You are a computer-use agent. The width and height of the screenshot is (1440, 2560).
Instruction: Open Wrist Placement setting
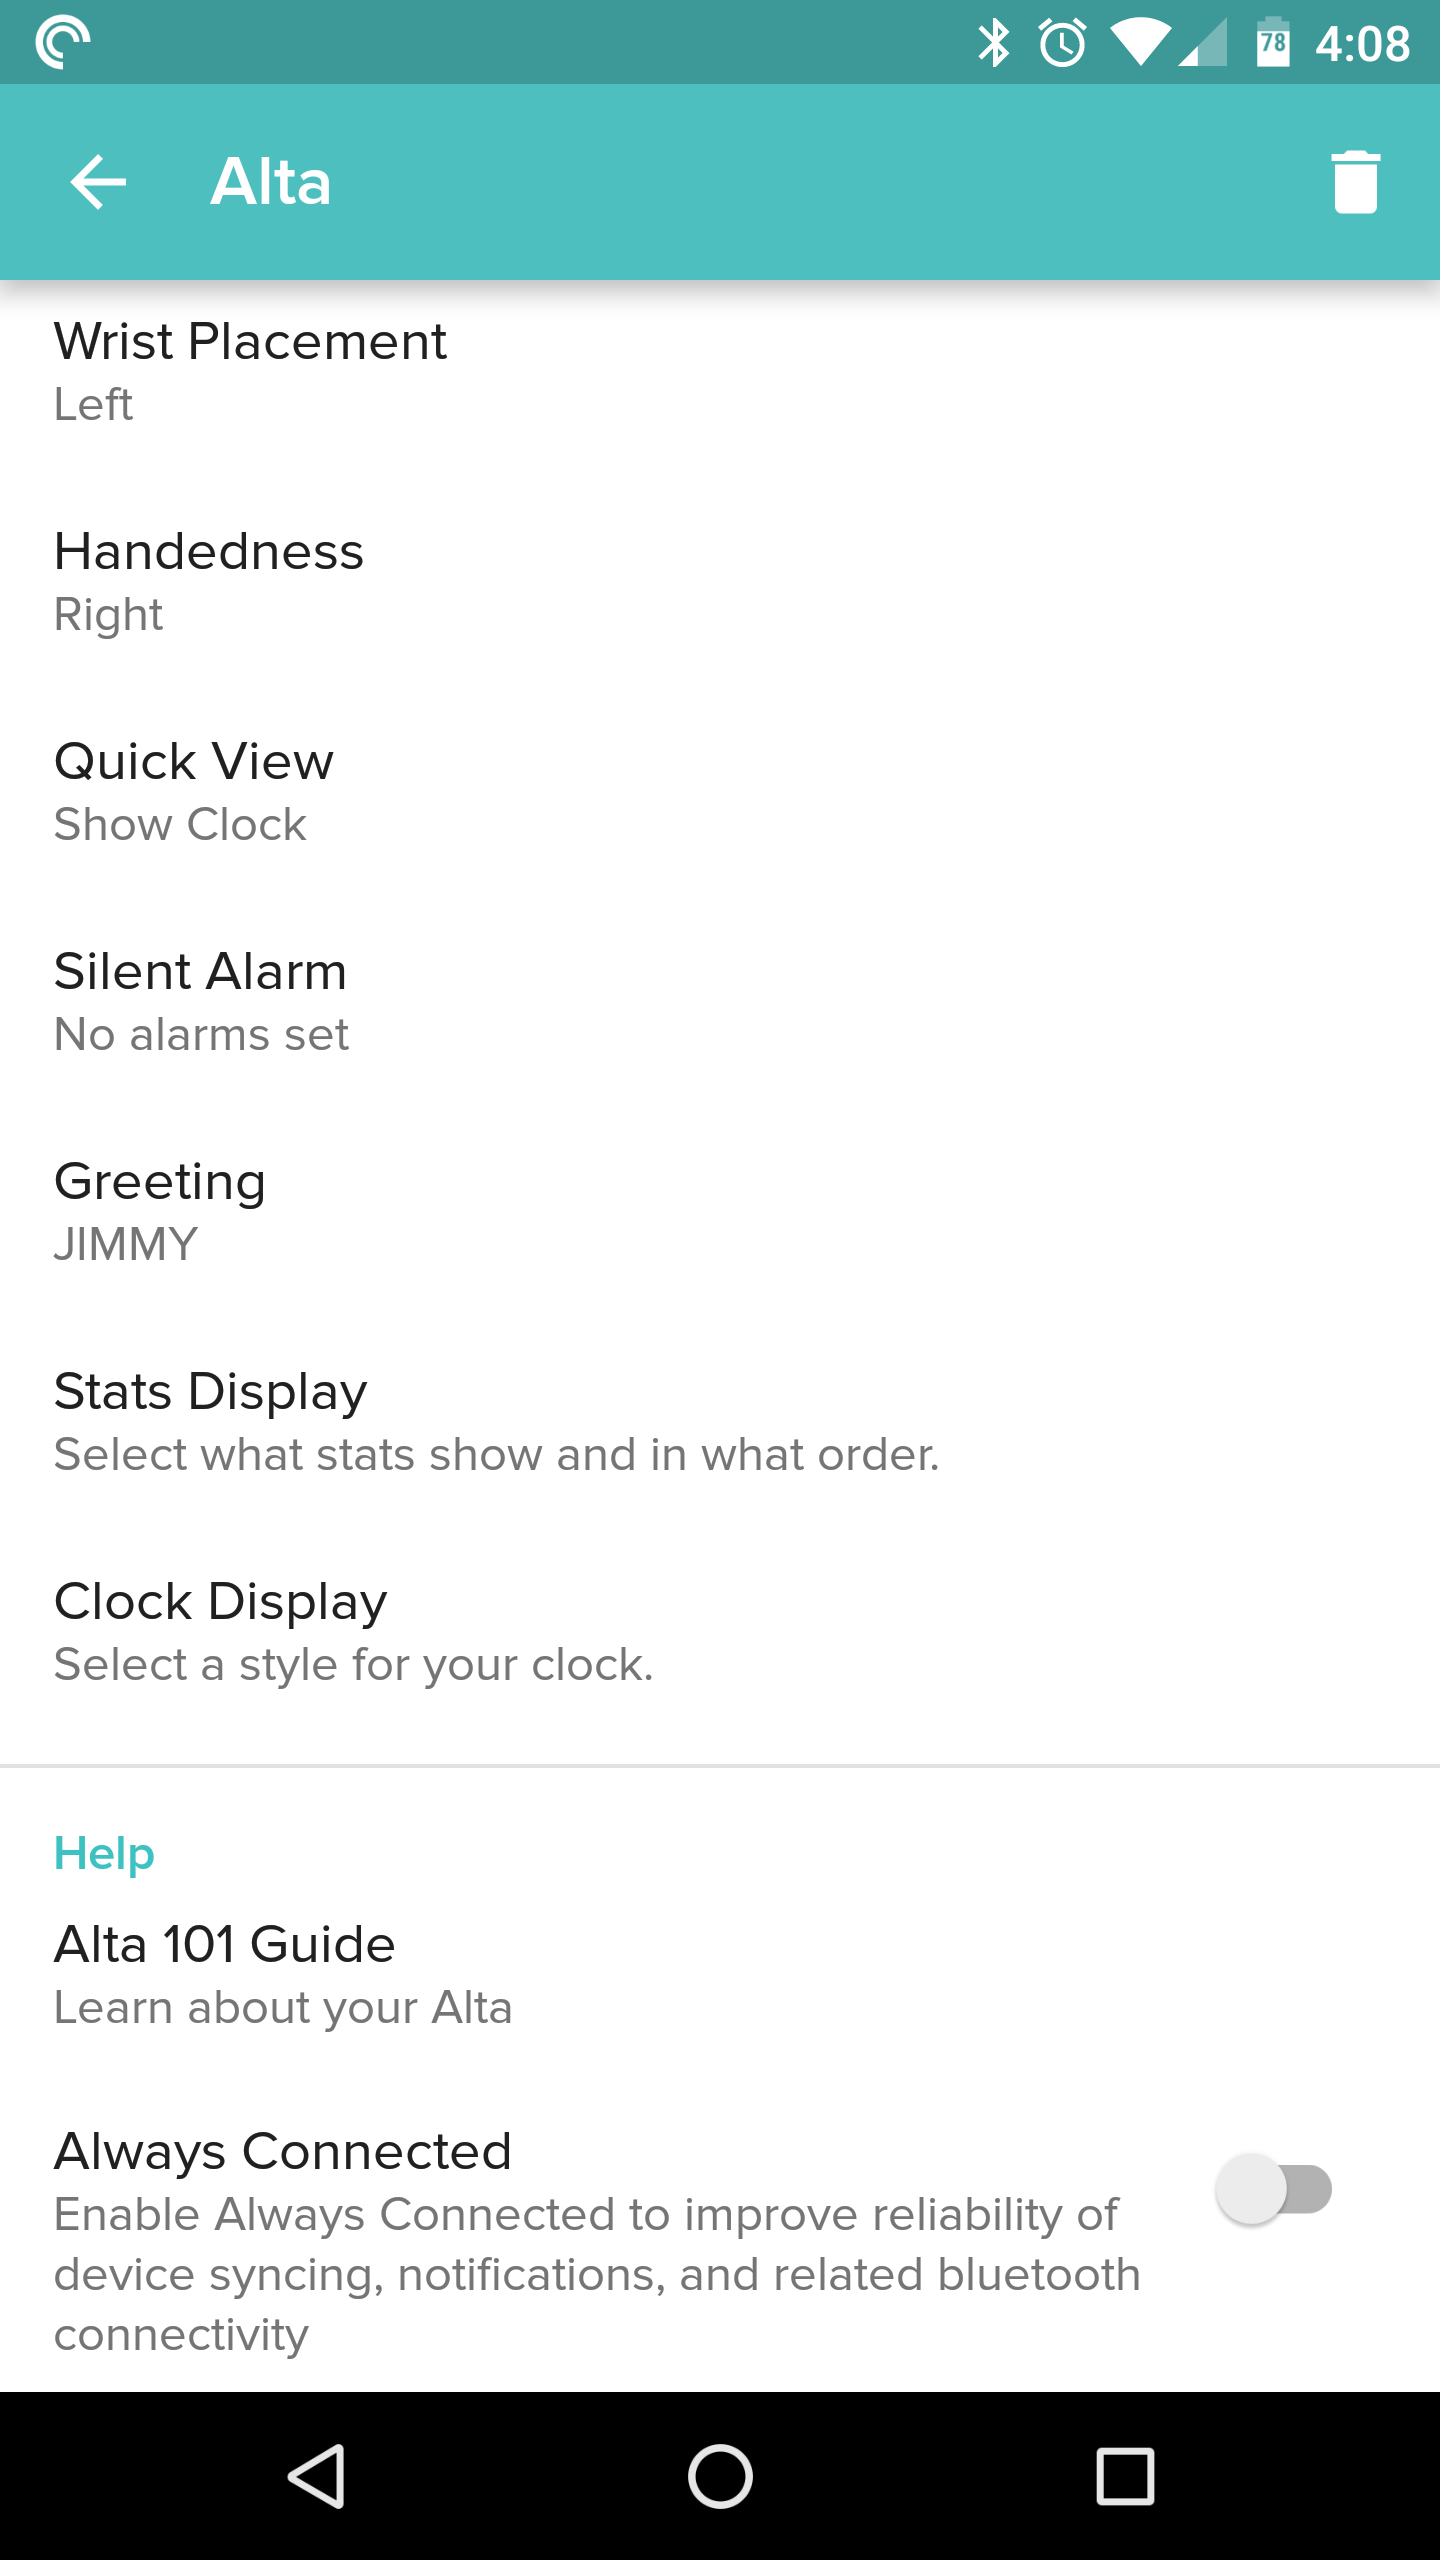(x=250, y=372)
